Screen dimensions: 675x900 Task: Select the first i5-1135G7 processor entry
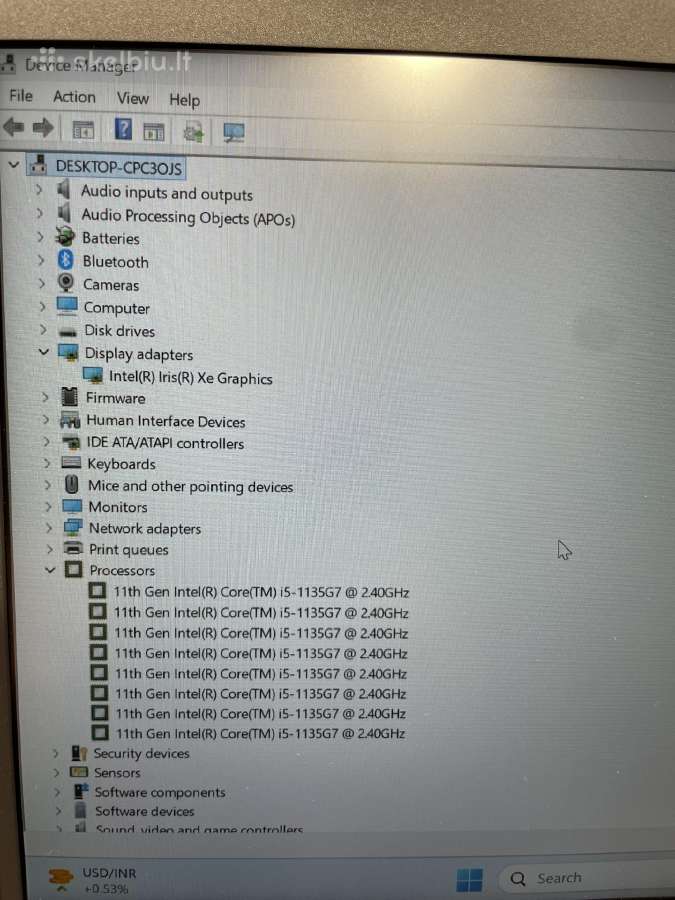point(261,592)
